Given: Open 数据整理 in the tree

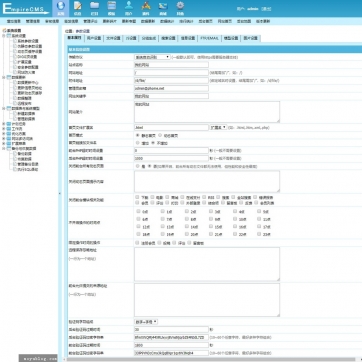Looking at the screenshot, I should pyautogui.click(x=24, y=98).
